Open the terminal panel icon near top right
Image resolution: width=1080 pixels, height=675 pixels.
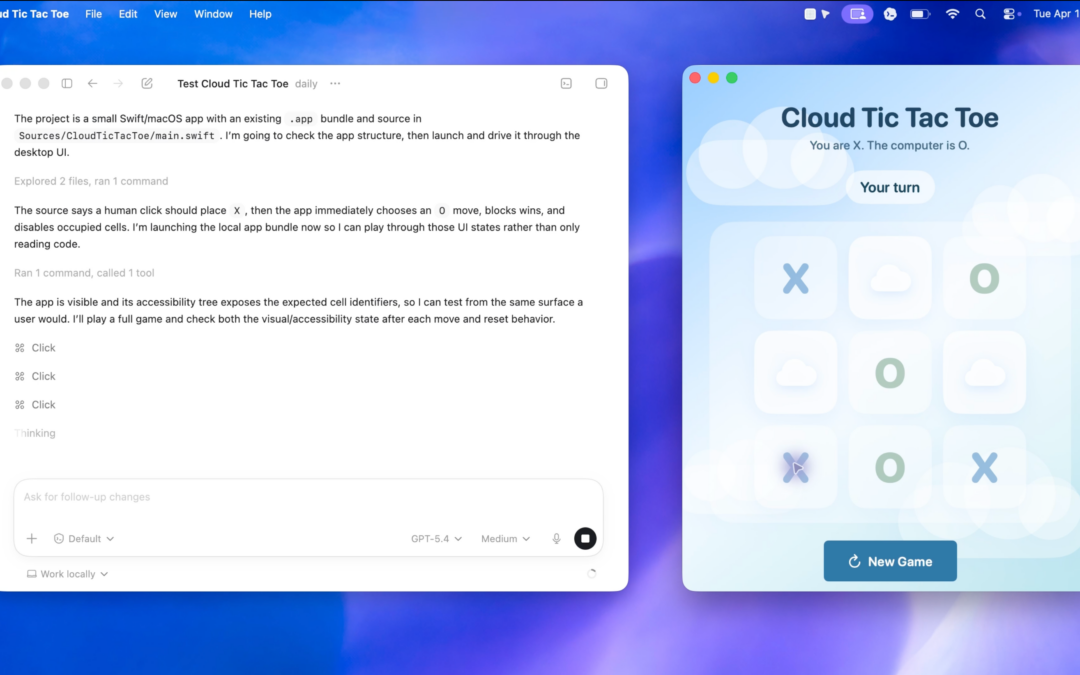coord(566,84)
